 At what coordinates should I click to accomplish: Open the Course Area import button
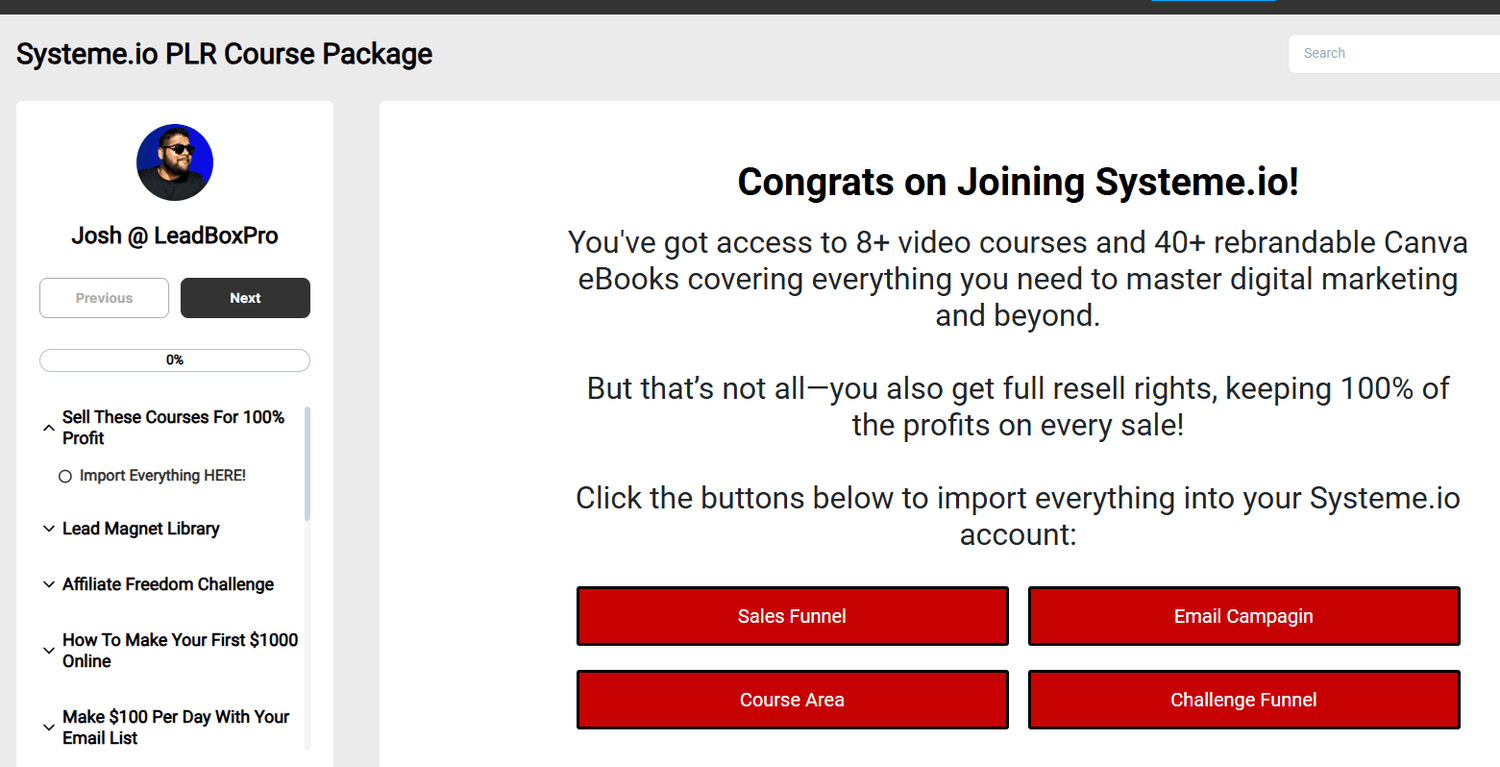pyautogui.click(x=792, y=700)
